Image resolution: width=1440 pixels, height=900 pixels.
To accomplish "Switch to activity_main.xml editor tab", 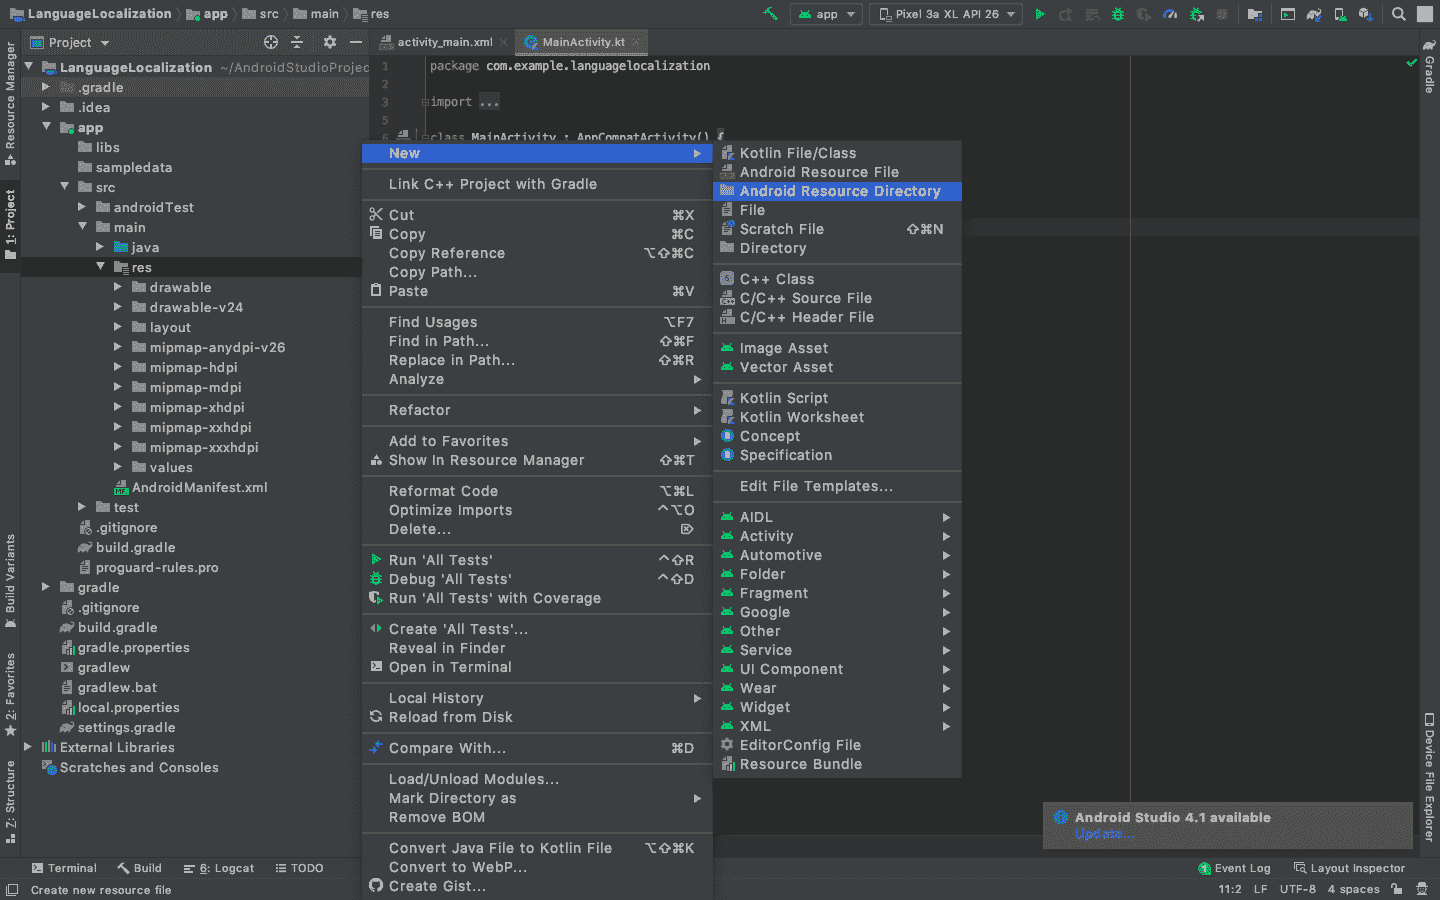I will (444, 42).
